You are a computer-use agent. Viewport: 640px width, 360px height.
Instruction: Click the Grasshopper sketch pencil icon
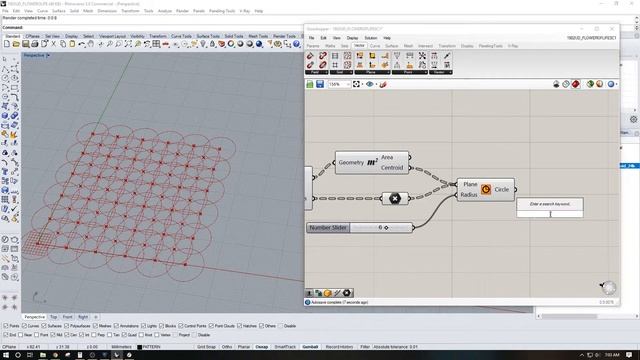(383, 84)
